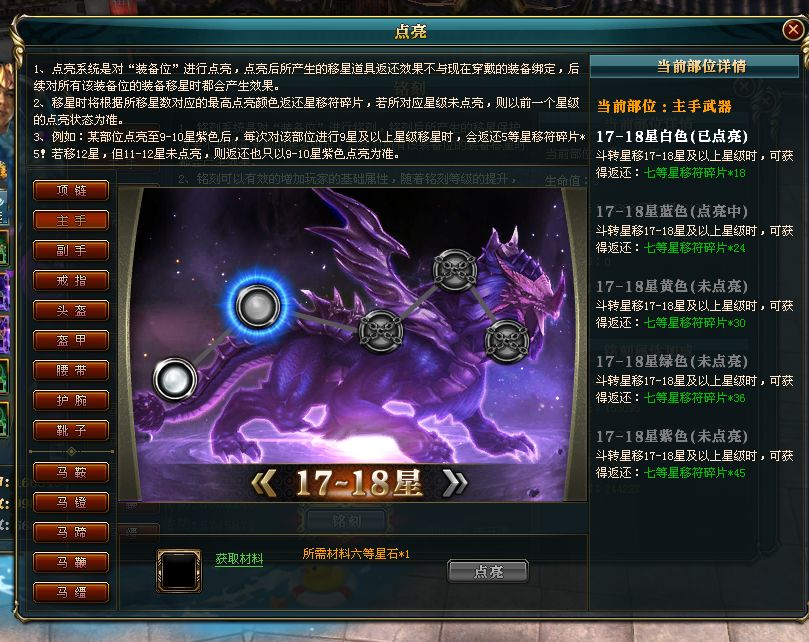Select the 腰带 equipment slot
Image resolution: width=809 pixels, height=642 pixels.
coord(71,370)
